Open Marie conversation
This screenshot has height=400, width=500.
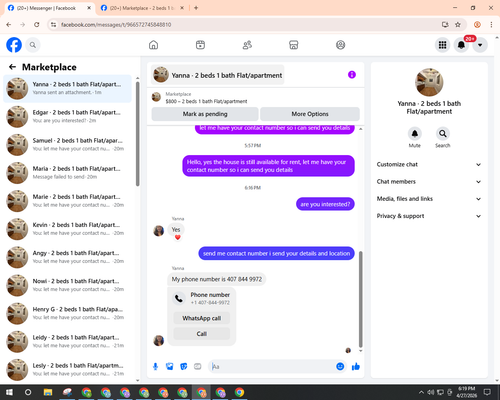(67, 201)
